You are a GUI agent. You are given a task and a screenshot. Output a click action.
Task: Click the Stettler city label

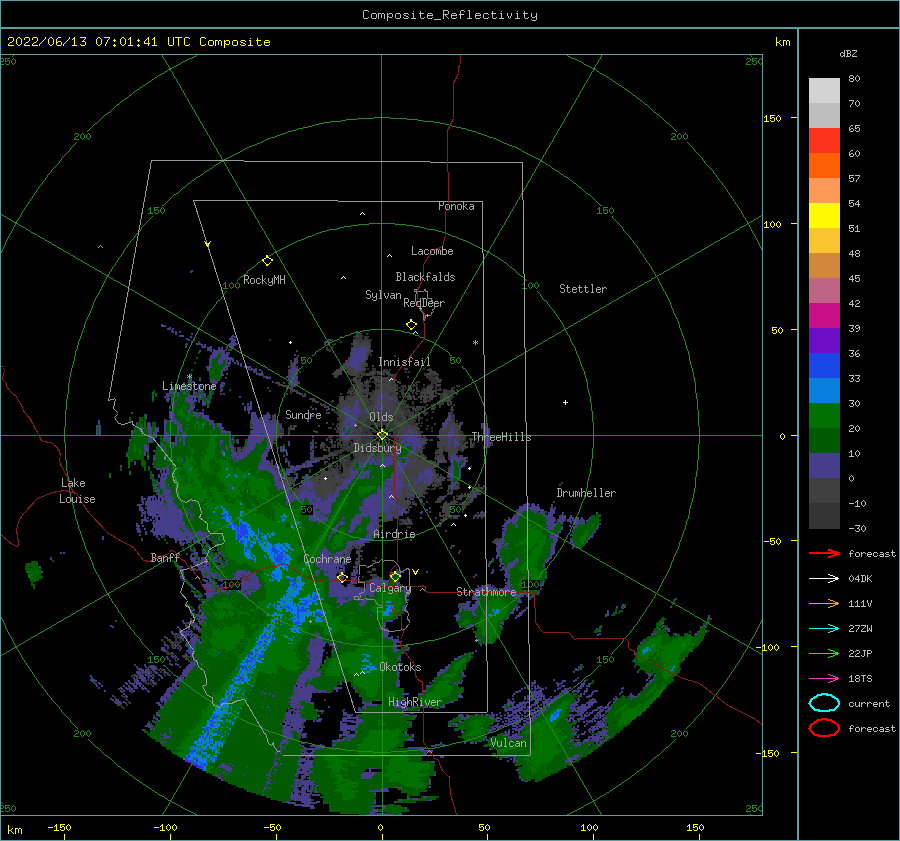pos(583,289)
